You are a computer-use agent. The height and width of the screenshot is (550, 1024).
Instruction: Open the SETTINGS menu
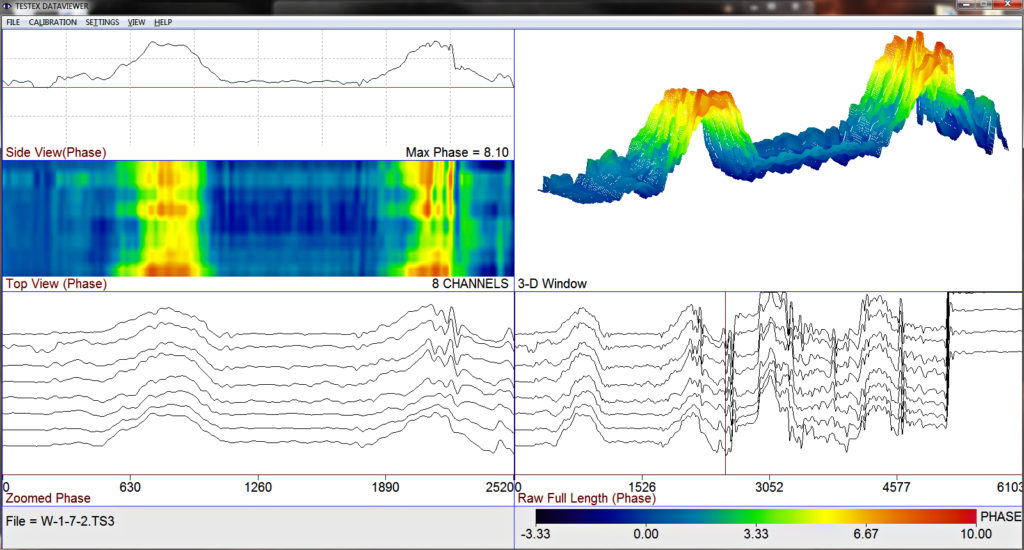(102, 22)
